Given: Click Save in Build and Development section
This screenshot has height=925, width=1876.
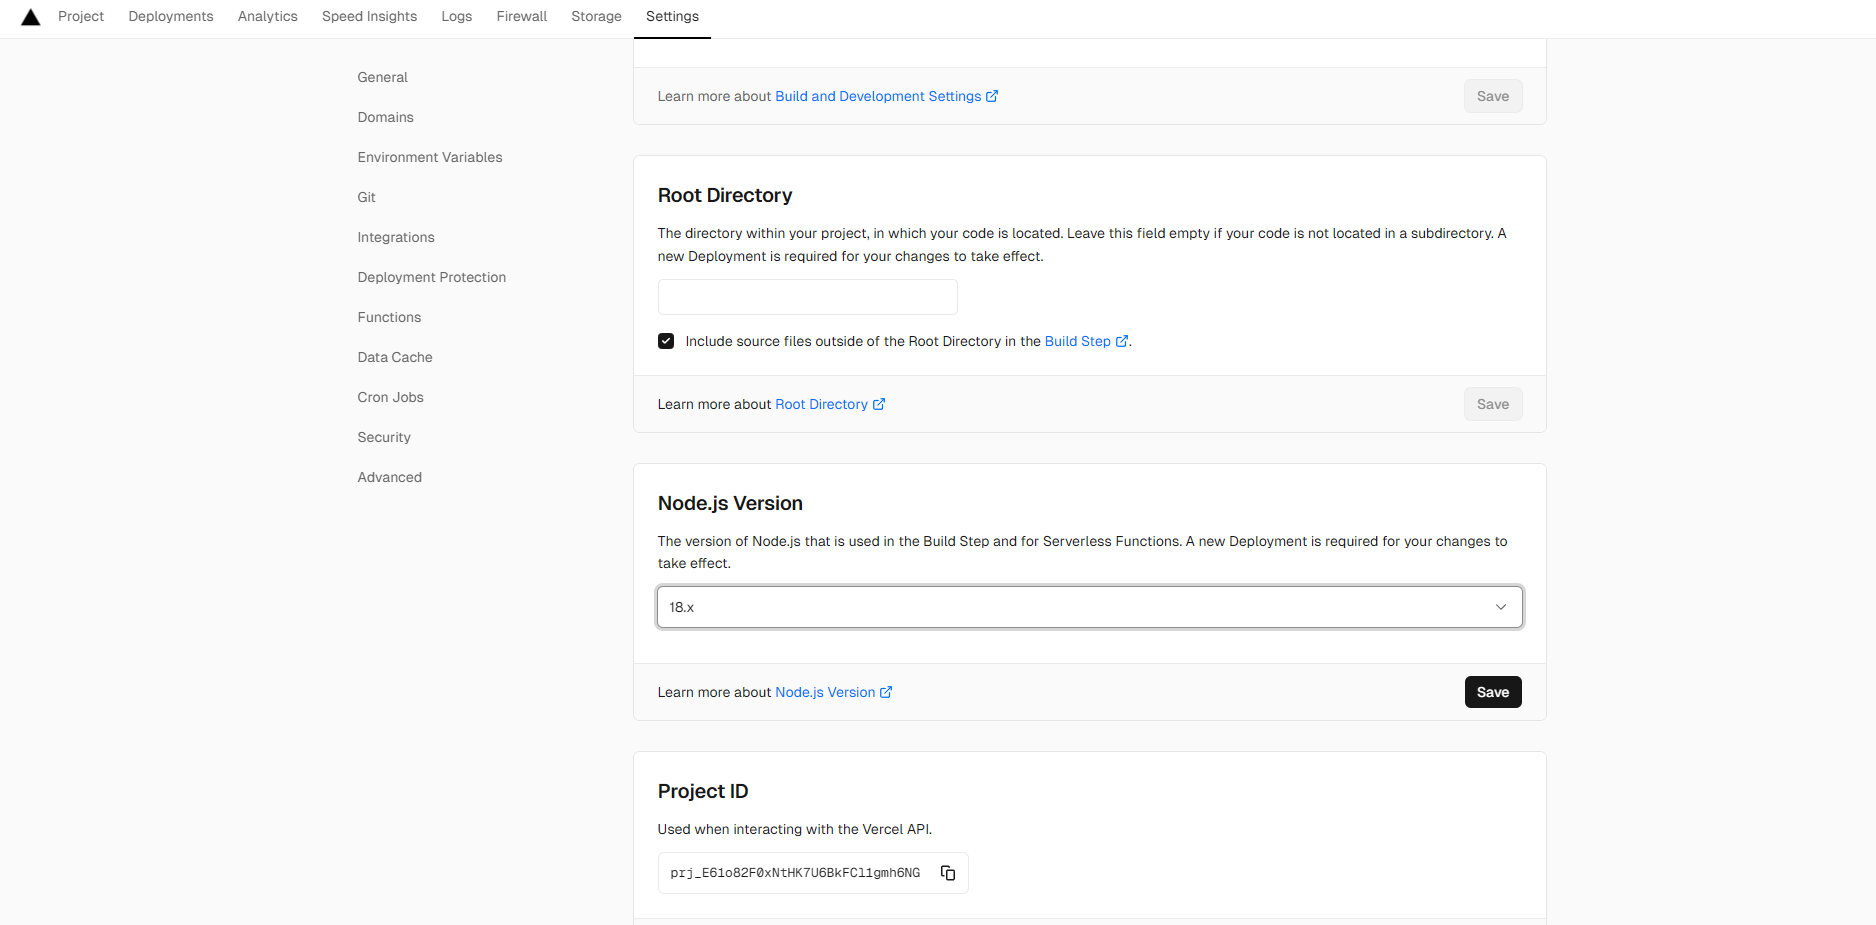Looking at the screenshot, I should [1493, 96].
